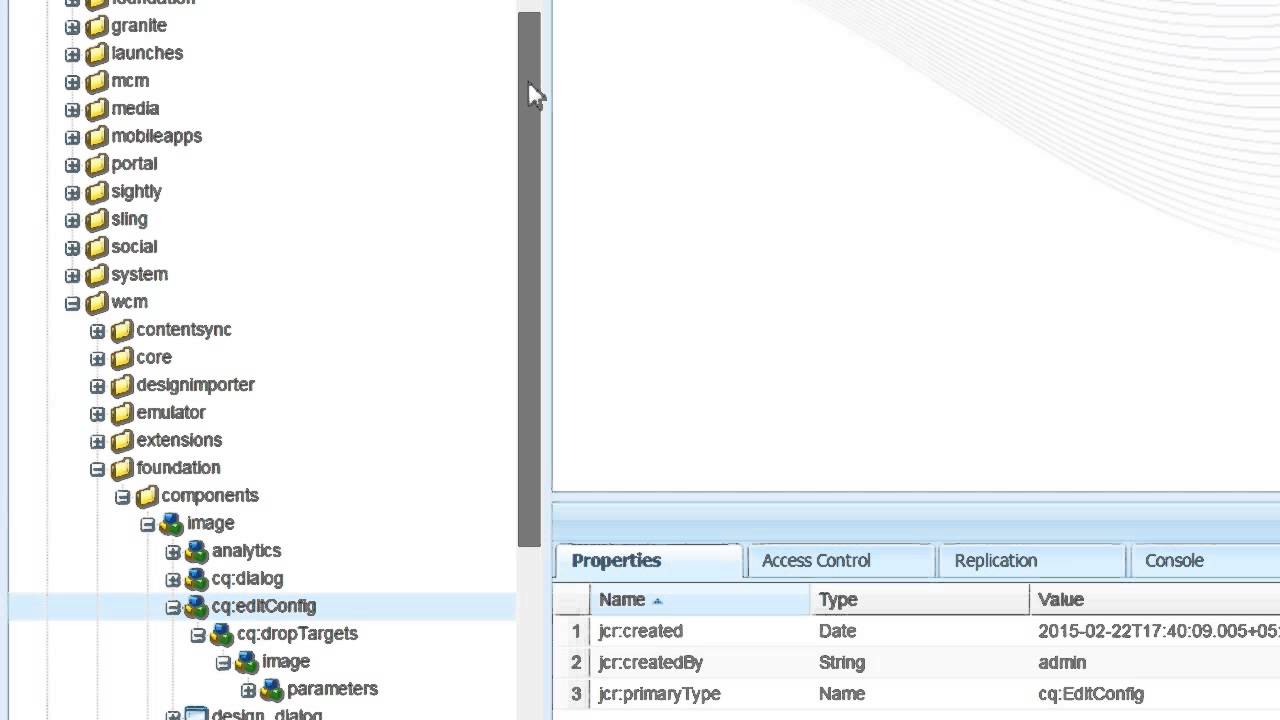Select the designimporter tree label

[x=195, y=385]
